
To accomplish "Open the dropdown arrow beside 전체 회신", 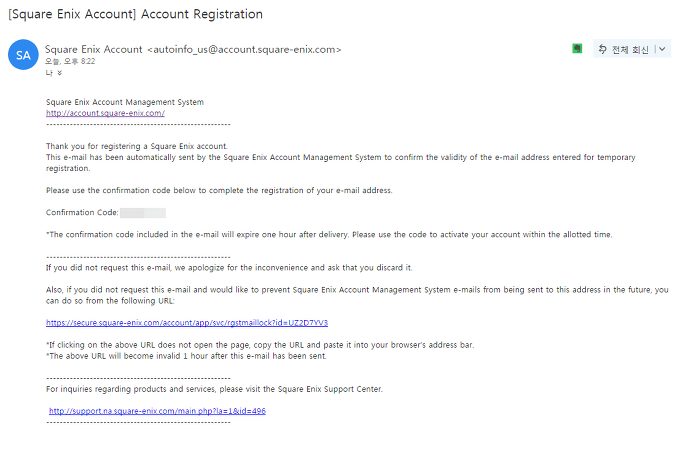I will 662,49.
